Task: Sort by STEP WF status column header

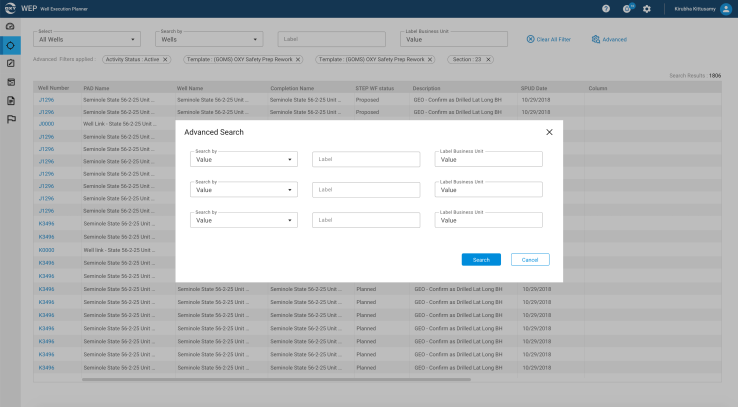Action: [x=375, y=88]
